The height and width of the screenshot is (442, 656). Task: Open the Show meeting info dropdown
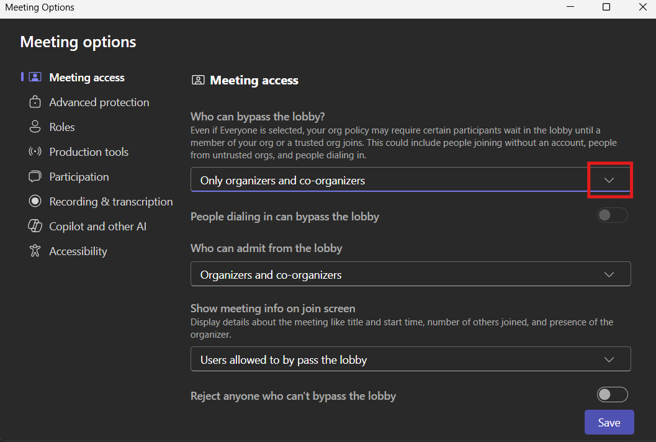click(x=410, y=359)
